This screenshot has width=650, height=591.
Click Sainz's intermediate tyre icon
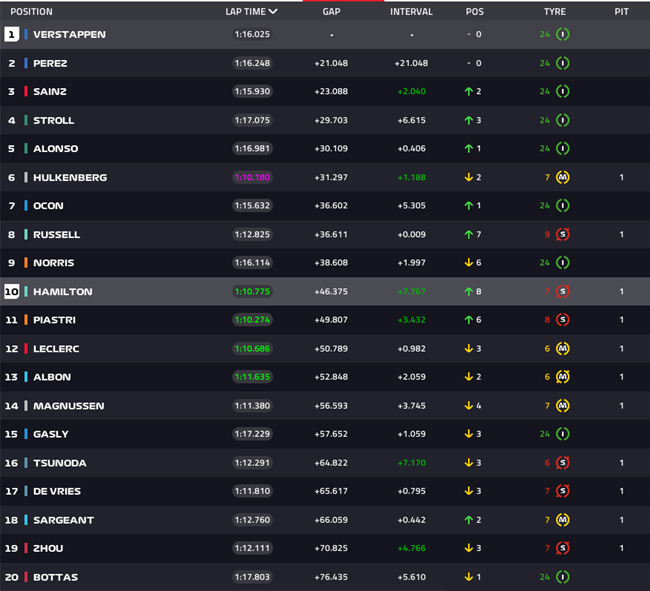tap(563, 91)
